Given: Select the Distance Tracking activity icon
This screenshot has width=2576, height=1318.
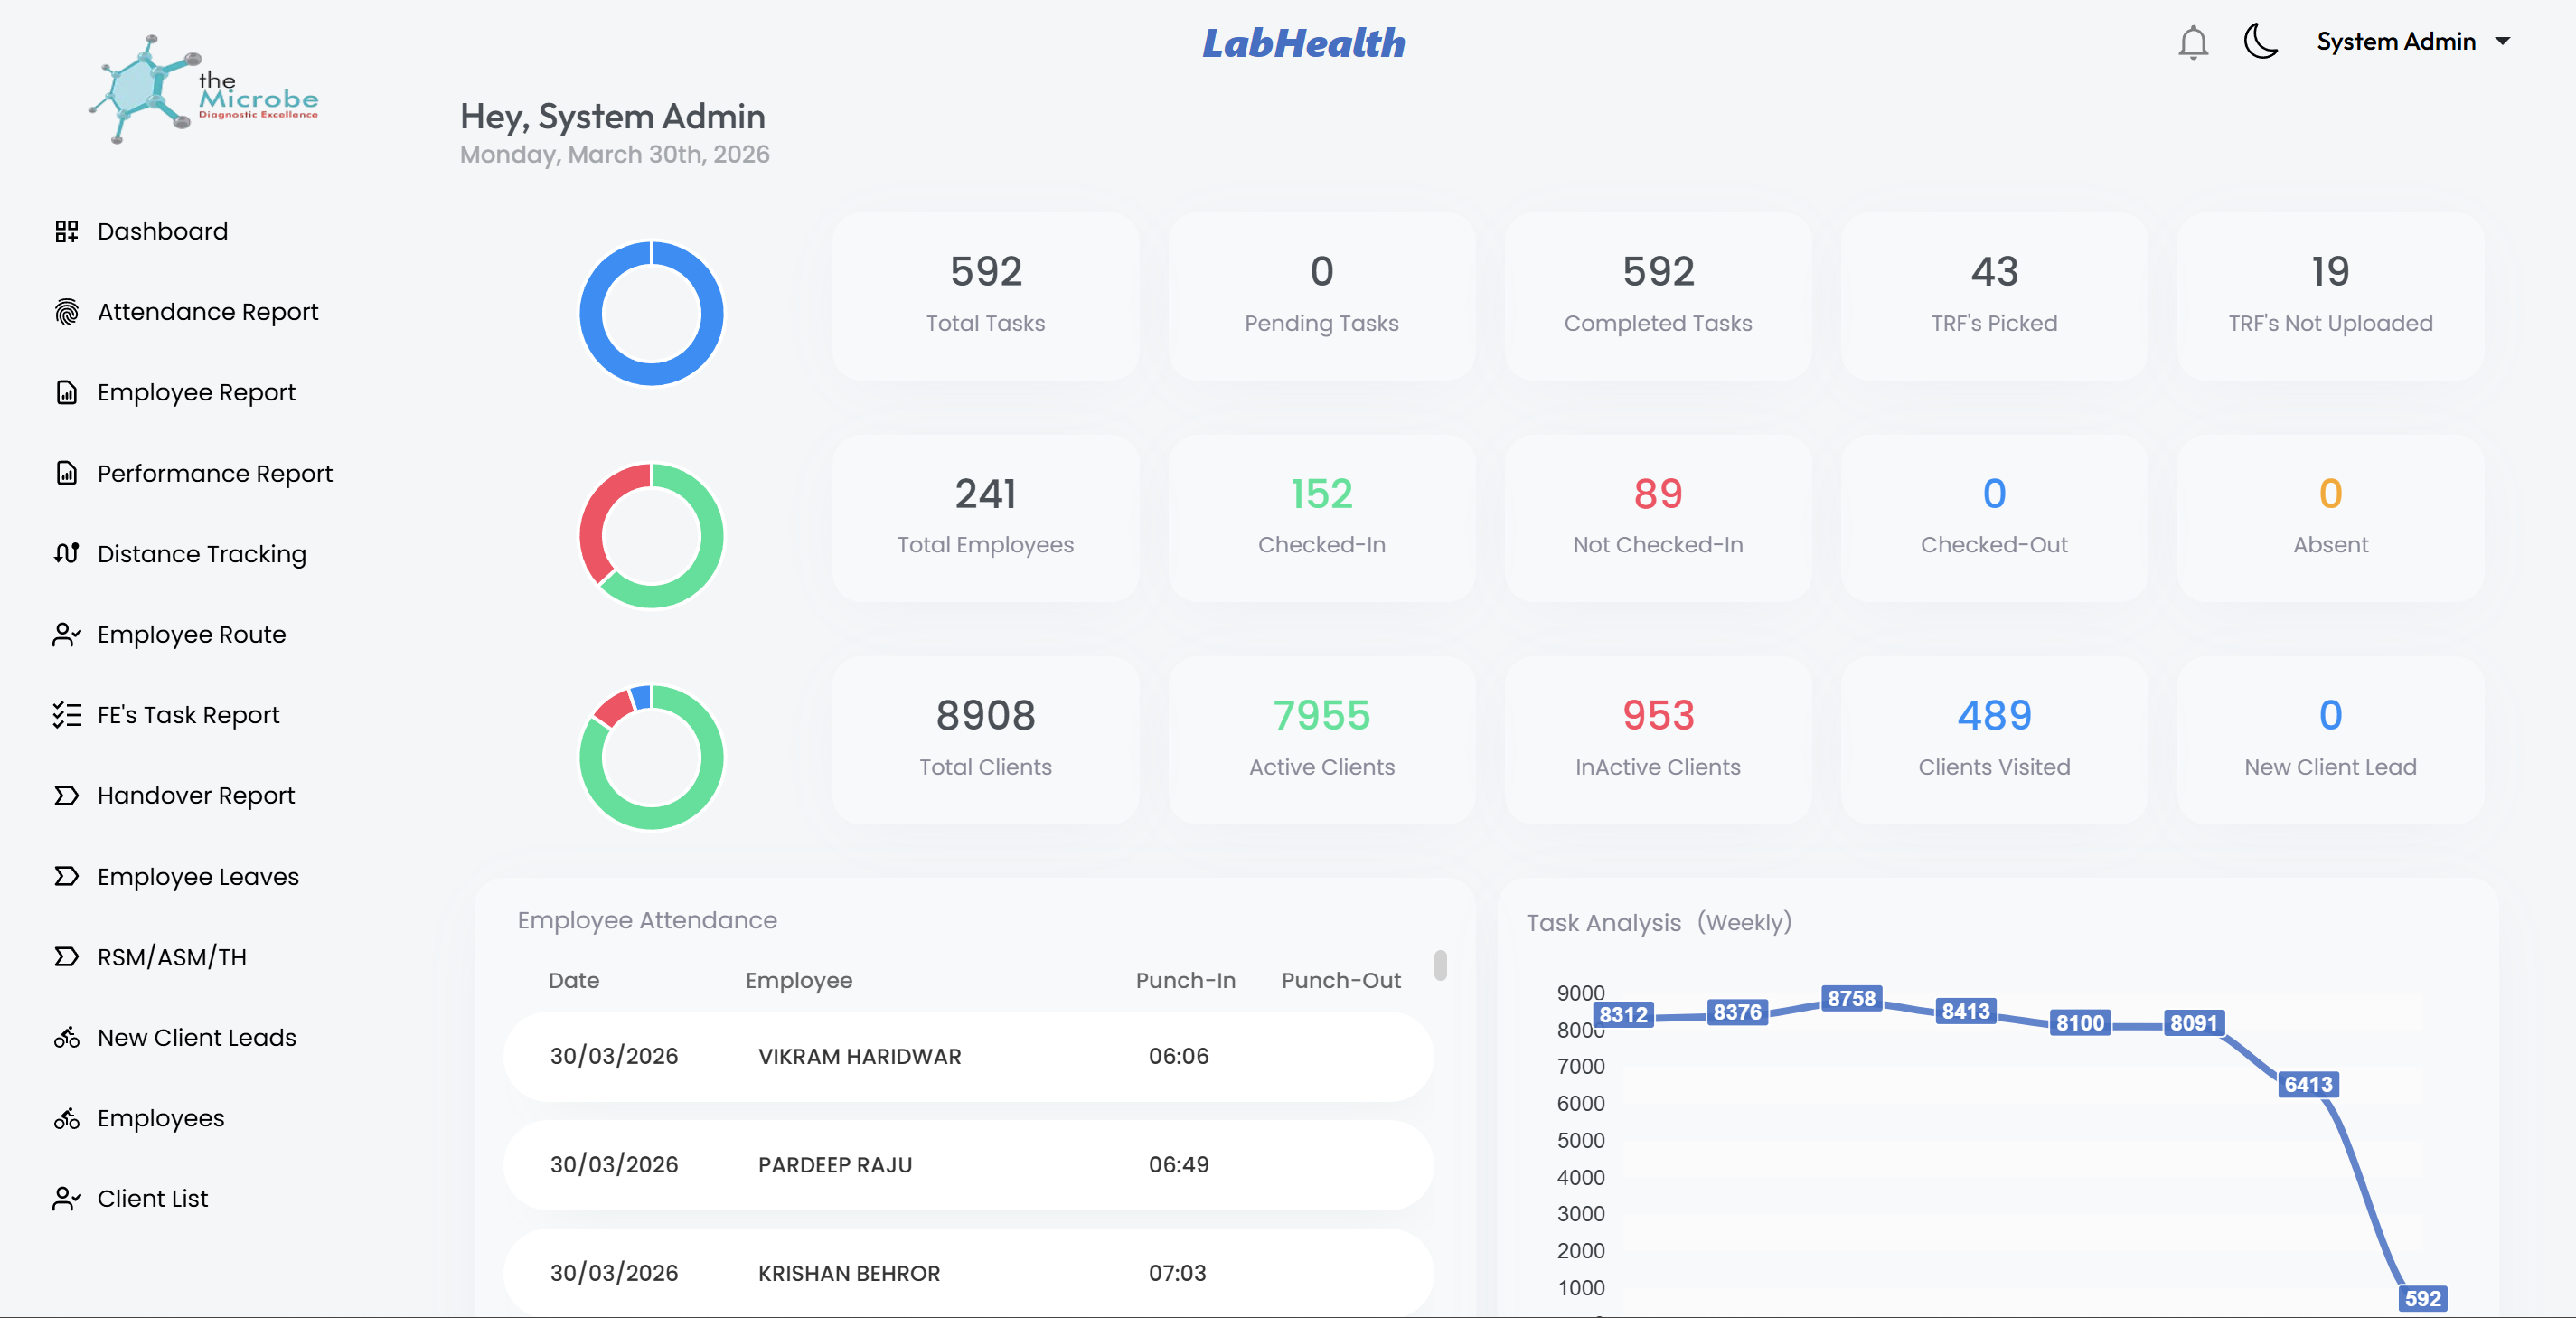Looking at the screenshot, I should pos(66,553).
